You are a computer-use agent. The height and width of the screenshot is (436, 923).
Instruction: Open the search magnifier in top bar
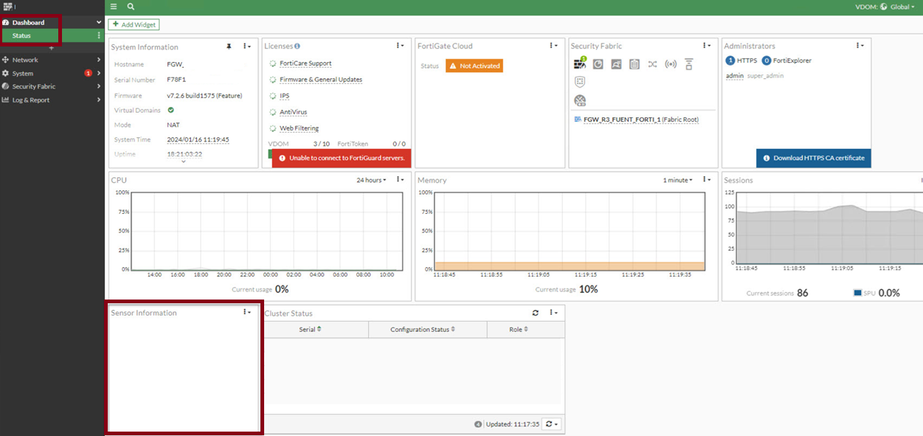point(131,7)
